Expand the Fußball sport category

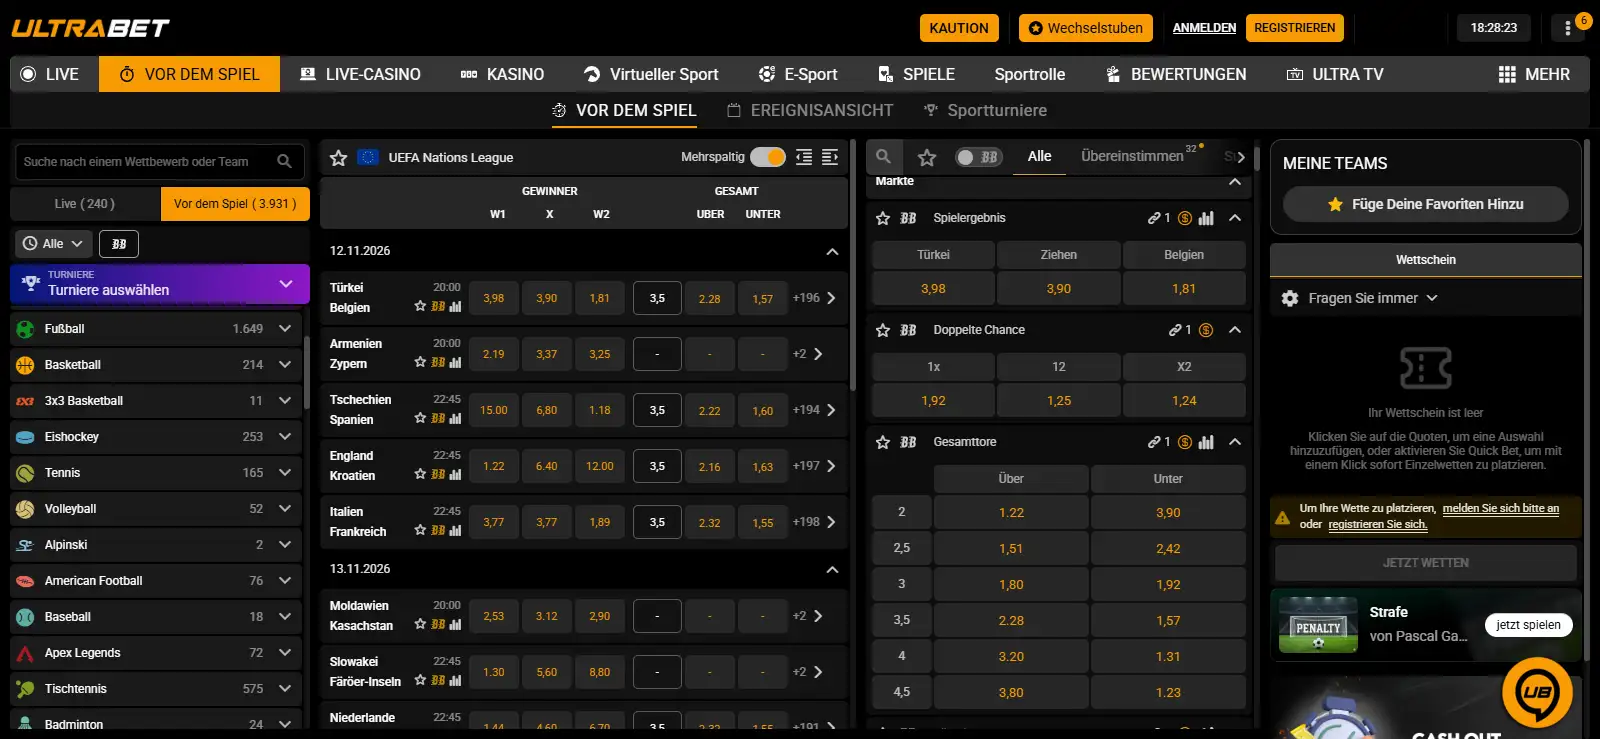(x=157, y=329)
